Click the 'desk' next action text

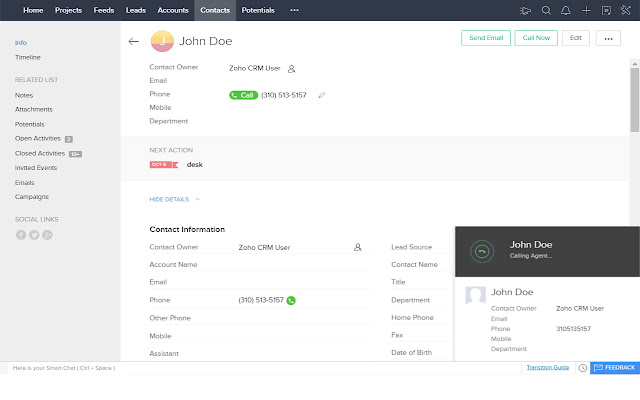coord(195,164)
